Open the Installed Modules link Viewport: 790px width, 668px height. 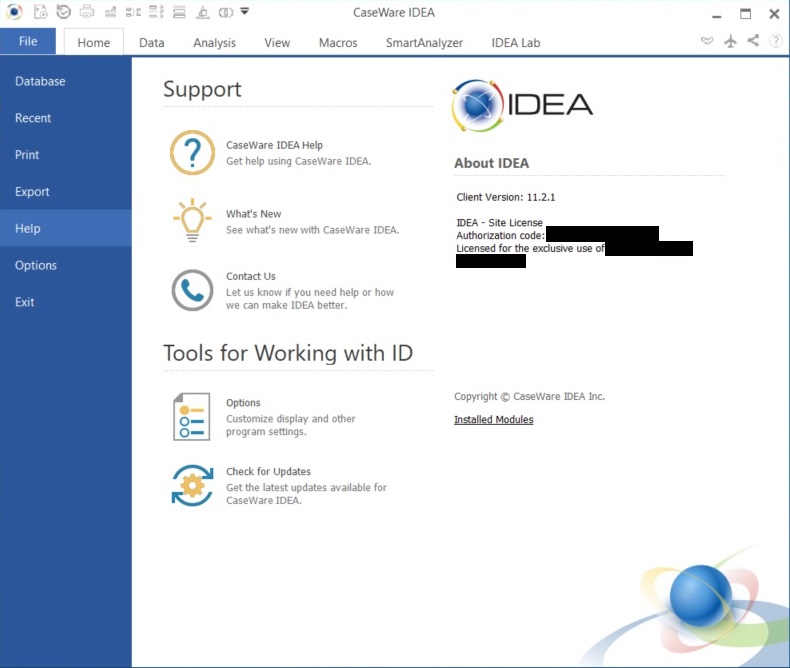493,420
